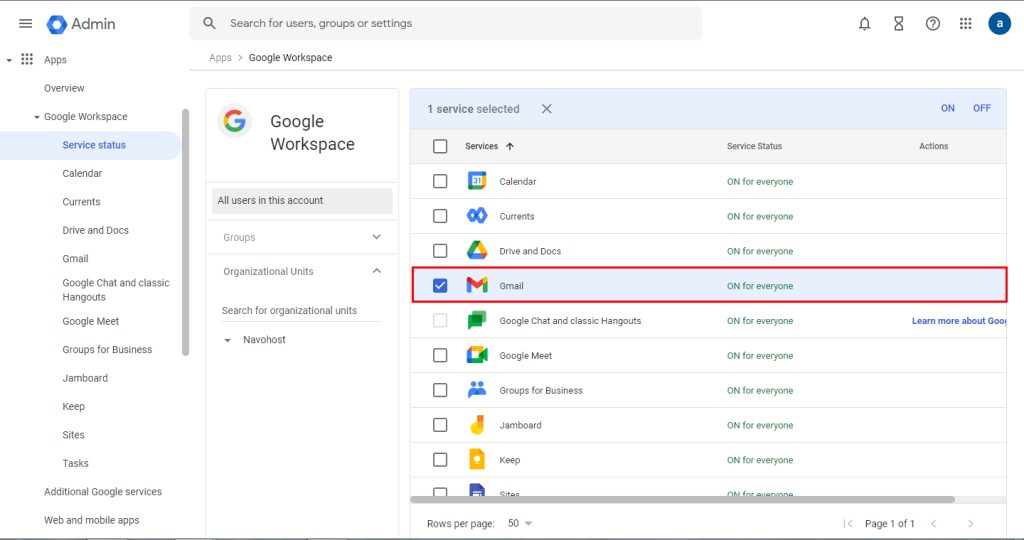Click the Groups for Business icon
The height and width of the screenshot is (540, 1024).
tap(477, 390)
